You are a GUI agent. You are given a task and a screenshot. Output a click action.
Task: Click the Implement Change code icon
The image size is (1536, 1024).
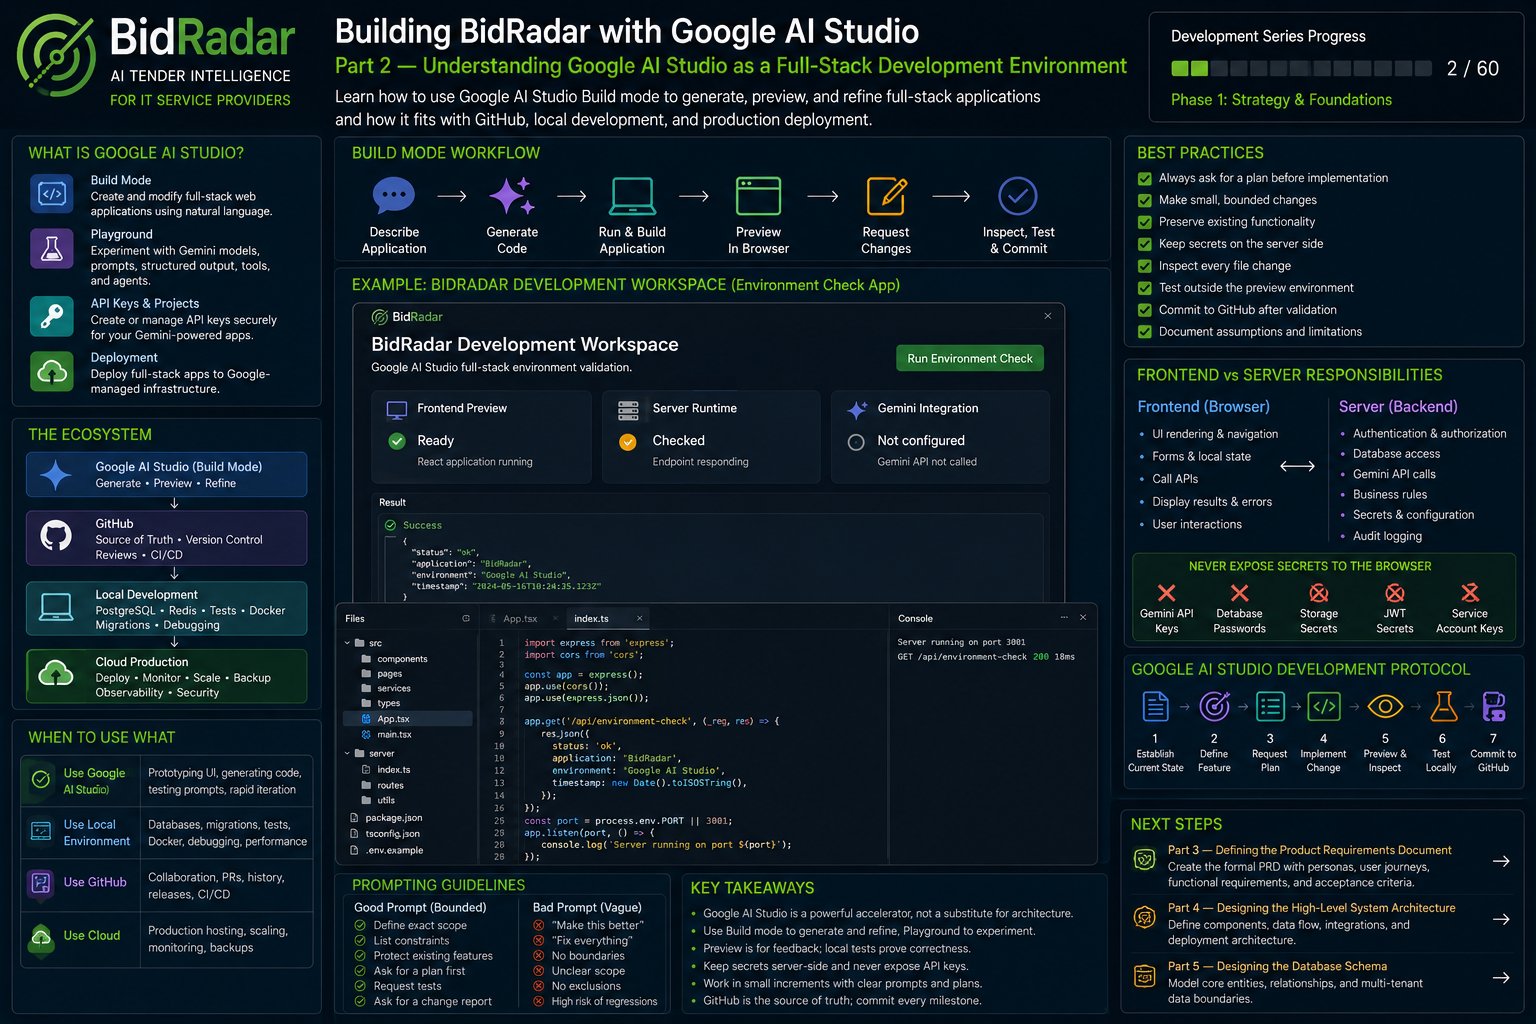coord(1324,707)
